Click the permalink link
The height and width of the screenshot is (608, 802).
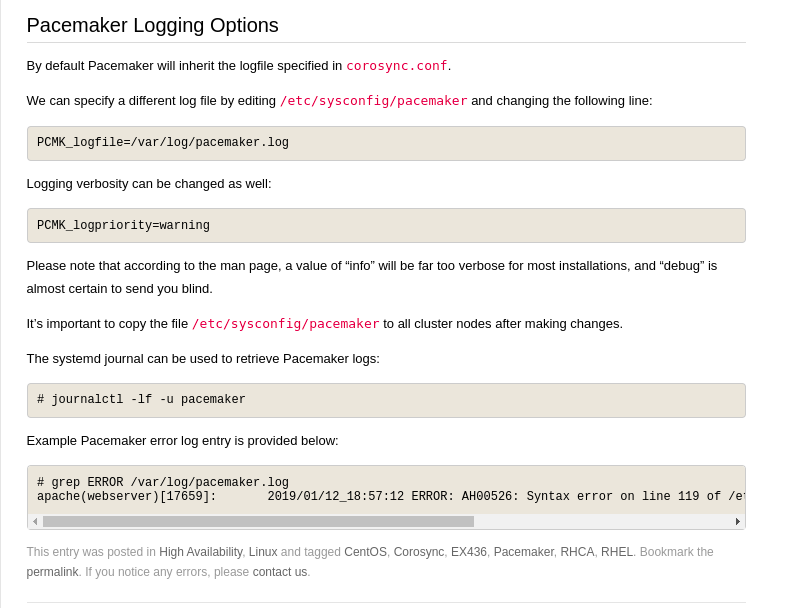pyautogui.click(x=52, y=572)
